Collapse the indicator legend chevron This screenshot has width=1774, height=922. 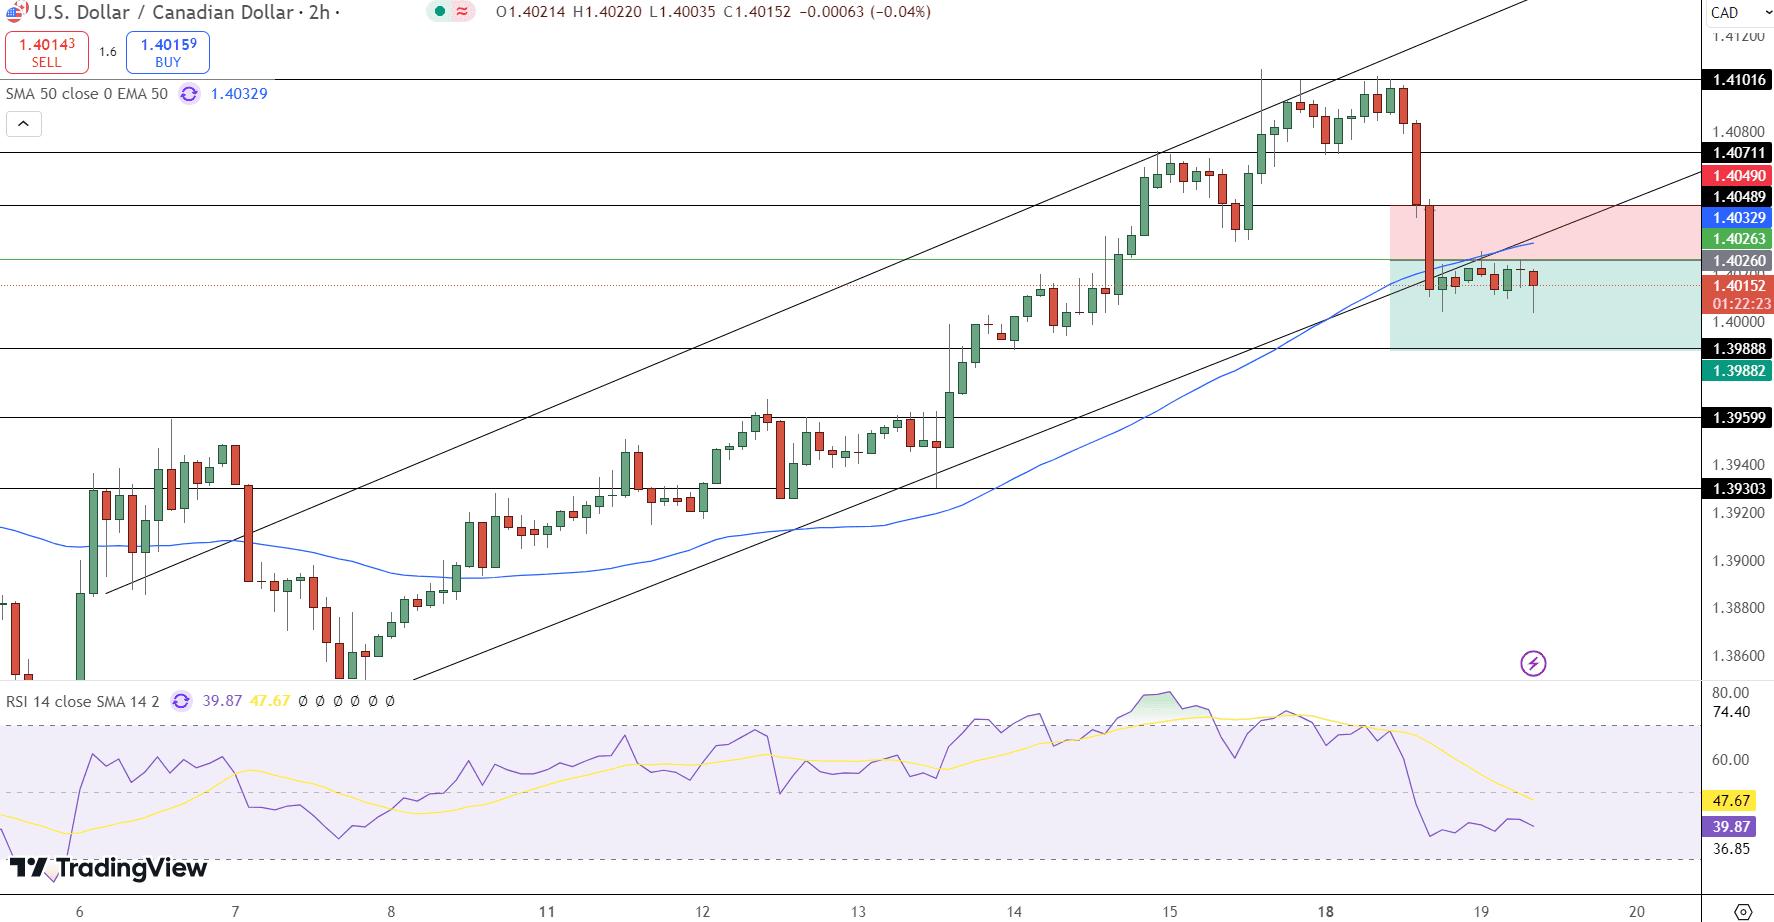24,124
